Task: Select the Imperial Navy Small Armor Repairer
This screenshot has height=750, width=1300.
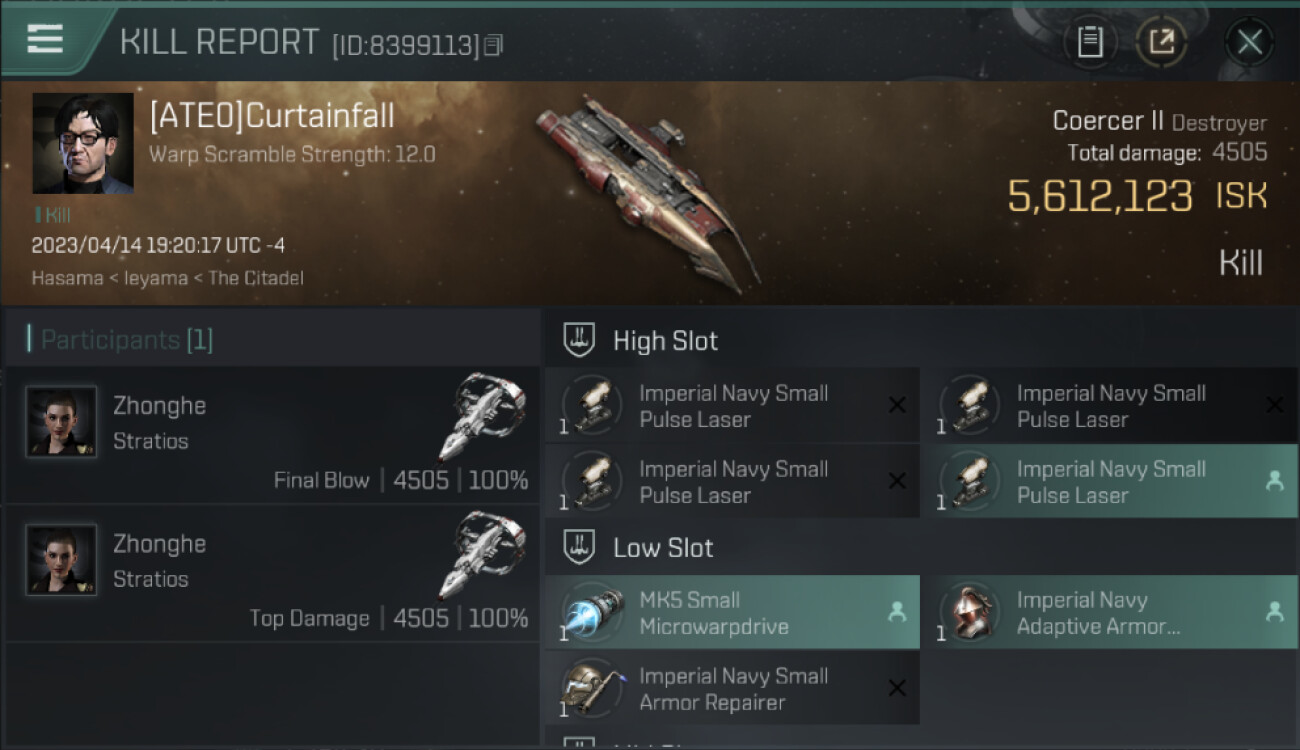Action: pos(732,689)
